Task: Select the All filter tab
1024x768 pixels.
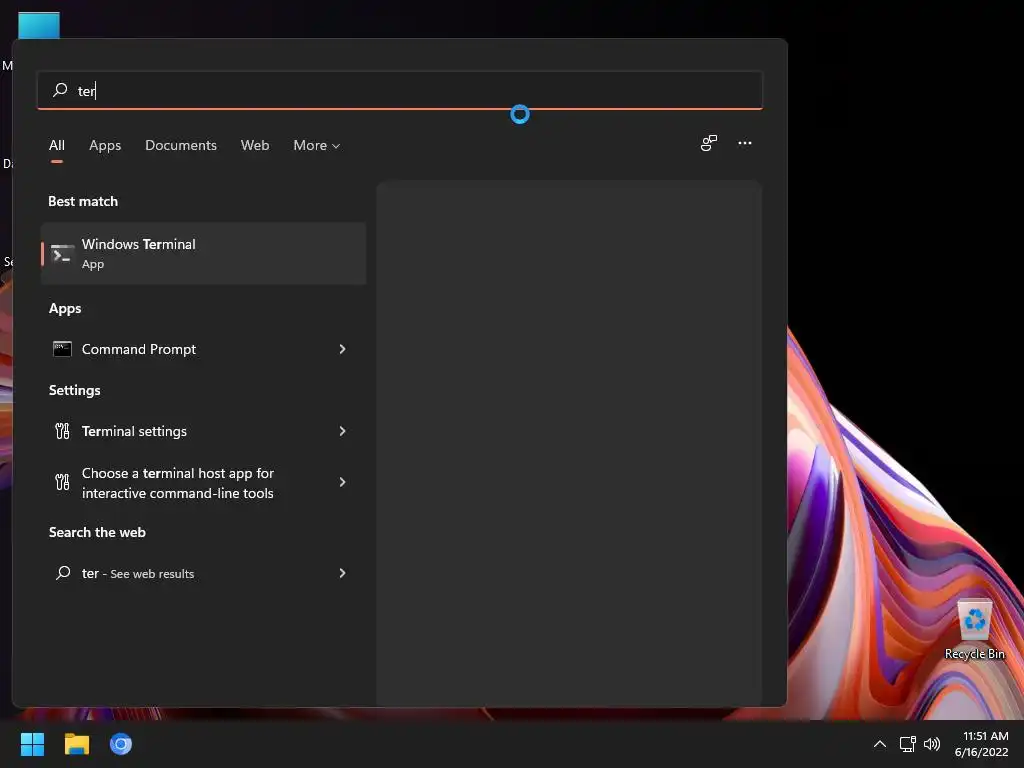Action: click(57, 145)
